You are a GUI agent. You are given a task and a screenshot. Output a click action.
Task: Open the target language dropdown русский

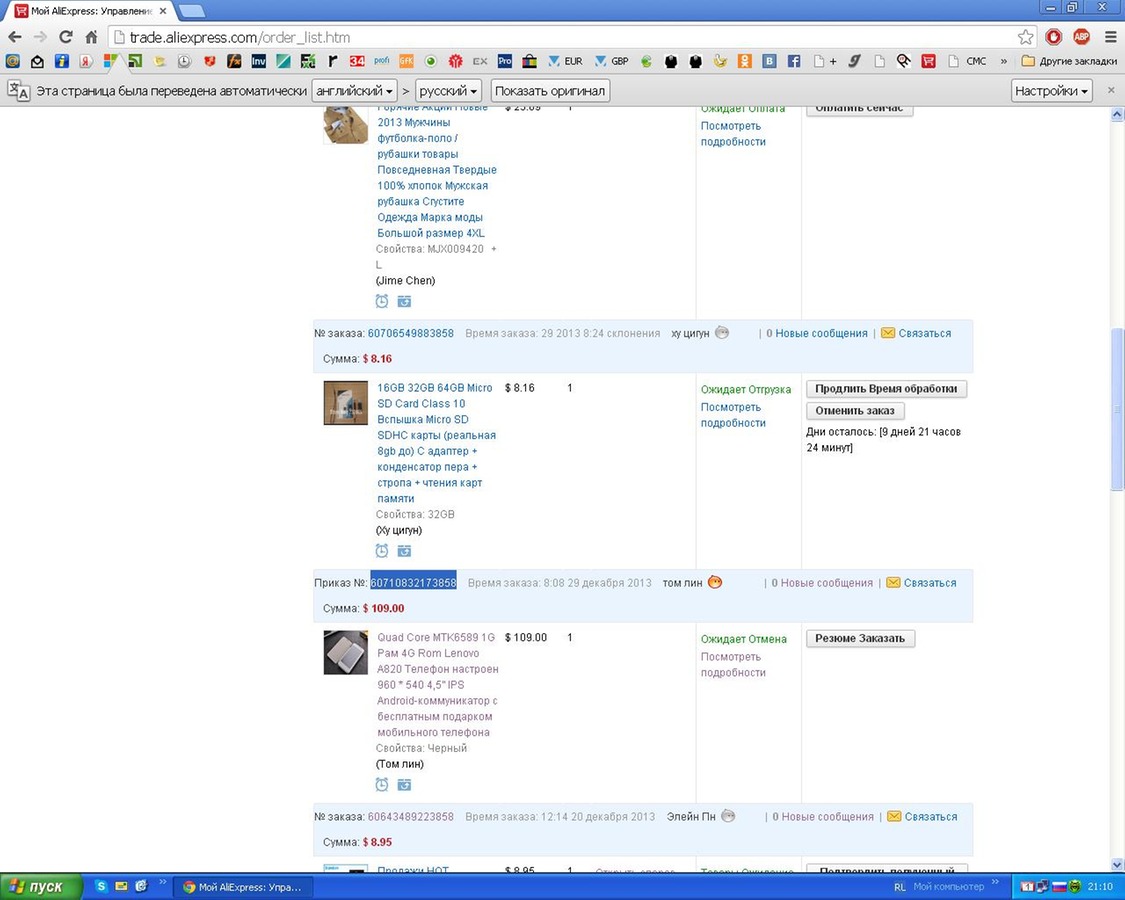click(448, 91)
